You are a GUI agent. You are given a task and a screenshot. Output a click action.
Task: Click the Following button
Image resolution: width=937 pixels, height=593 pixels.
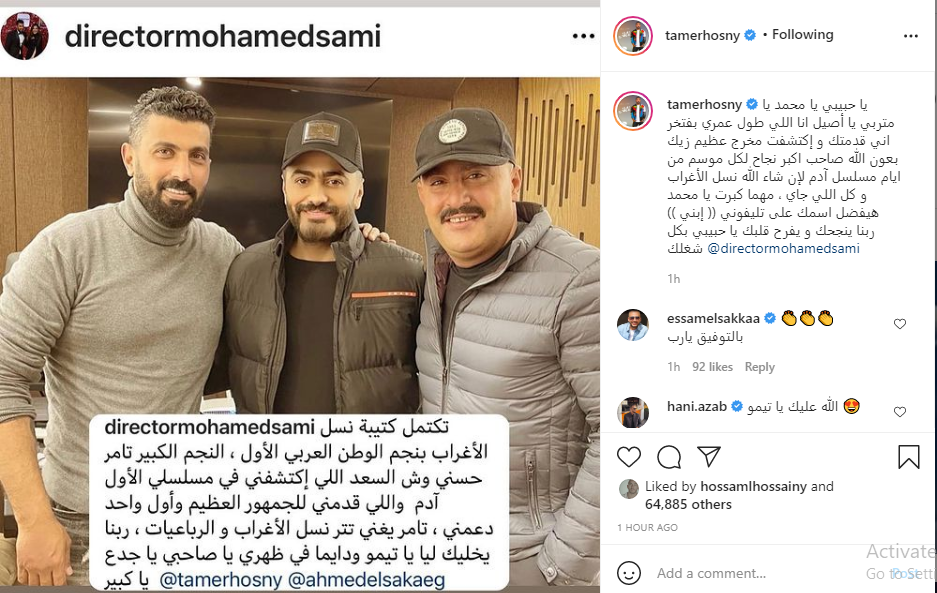click(x=803, y=35)
